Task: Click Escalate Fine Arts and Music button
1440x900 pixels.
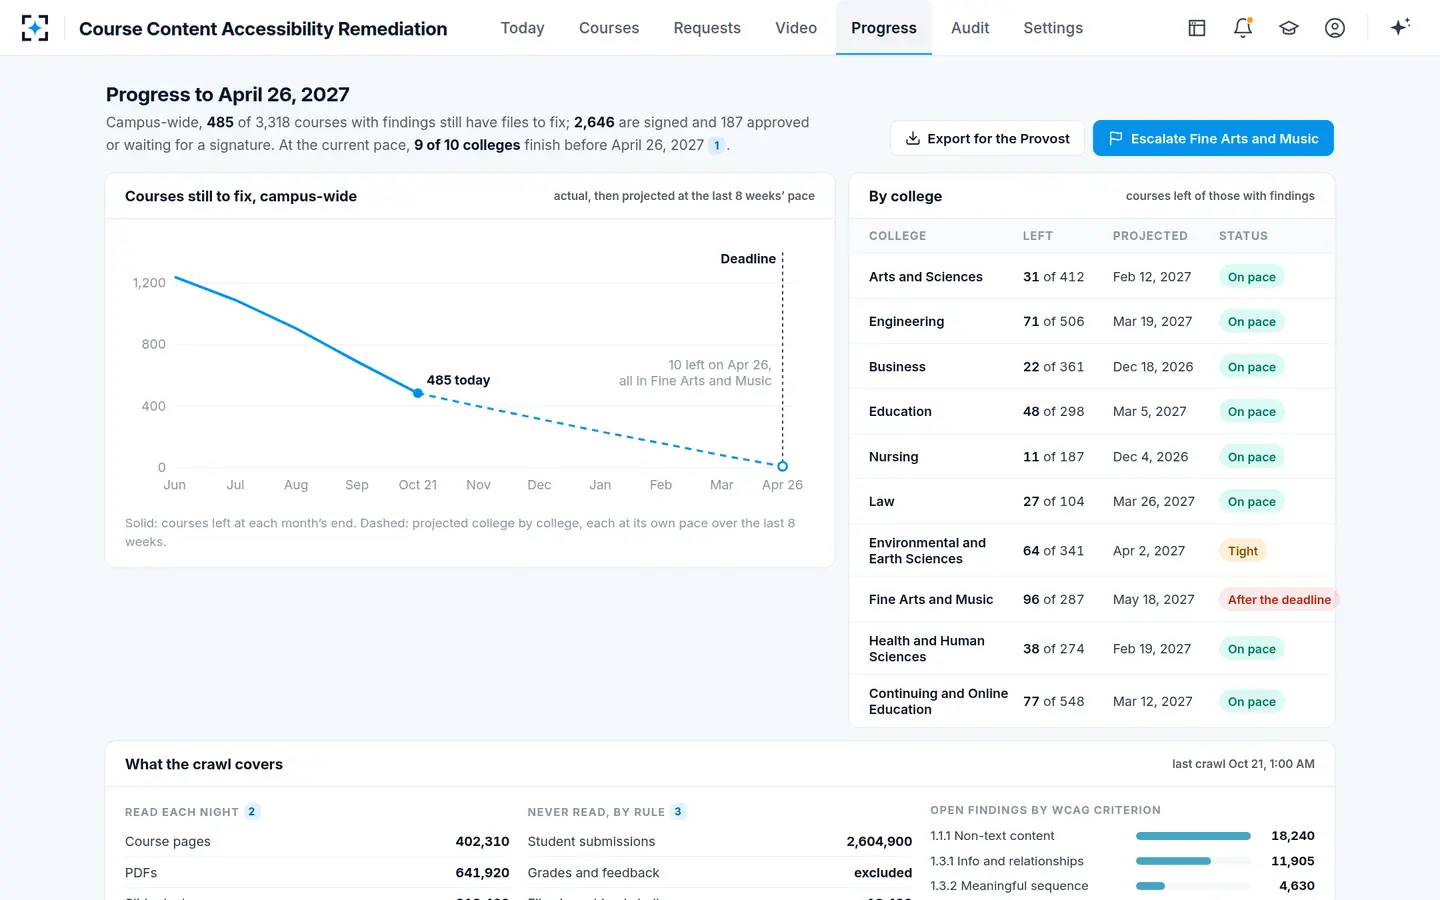Action: (x=1213, y=138)
